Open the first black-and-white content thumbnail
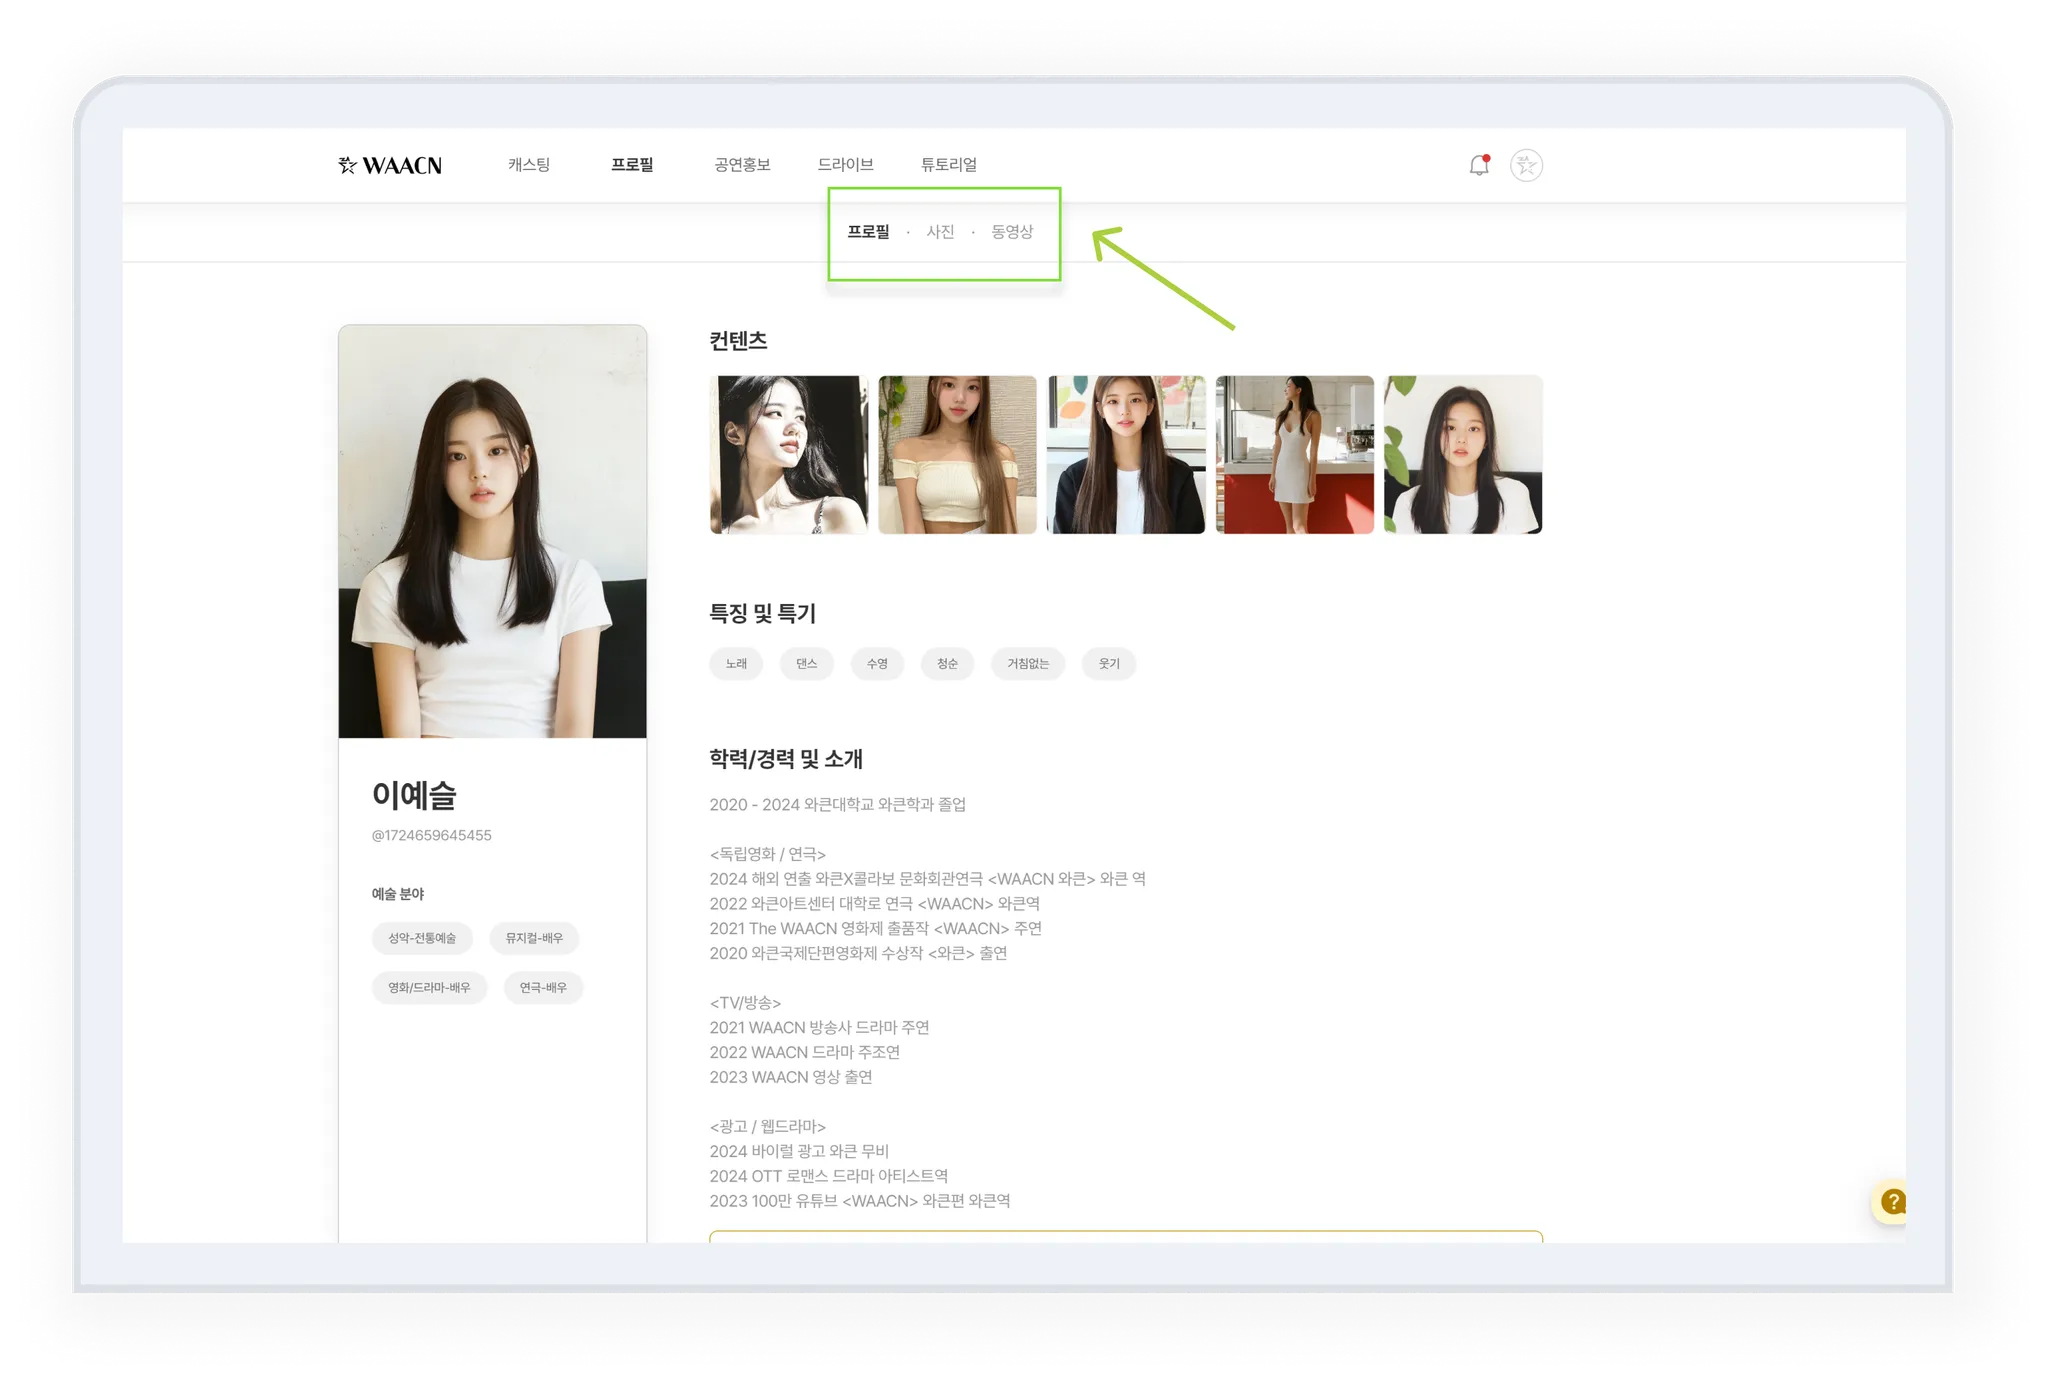This screenshot has width=2048, height=1385. [x=789, y=455]
